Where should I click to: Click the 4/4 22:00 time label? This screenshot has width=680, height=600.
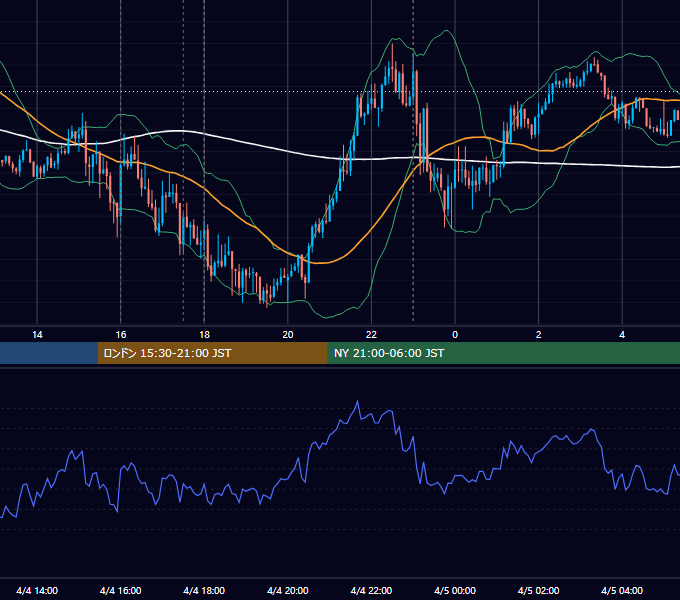click(371, 591)
